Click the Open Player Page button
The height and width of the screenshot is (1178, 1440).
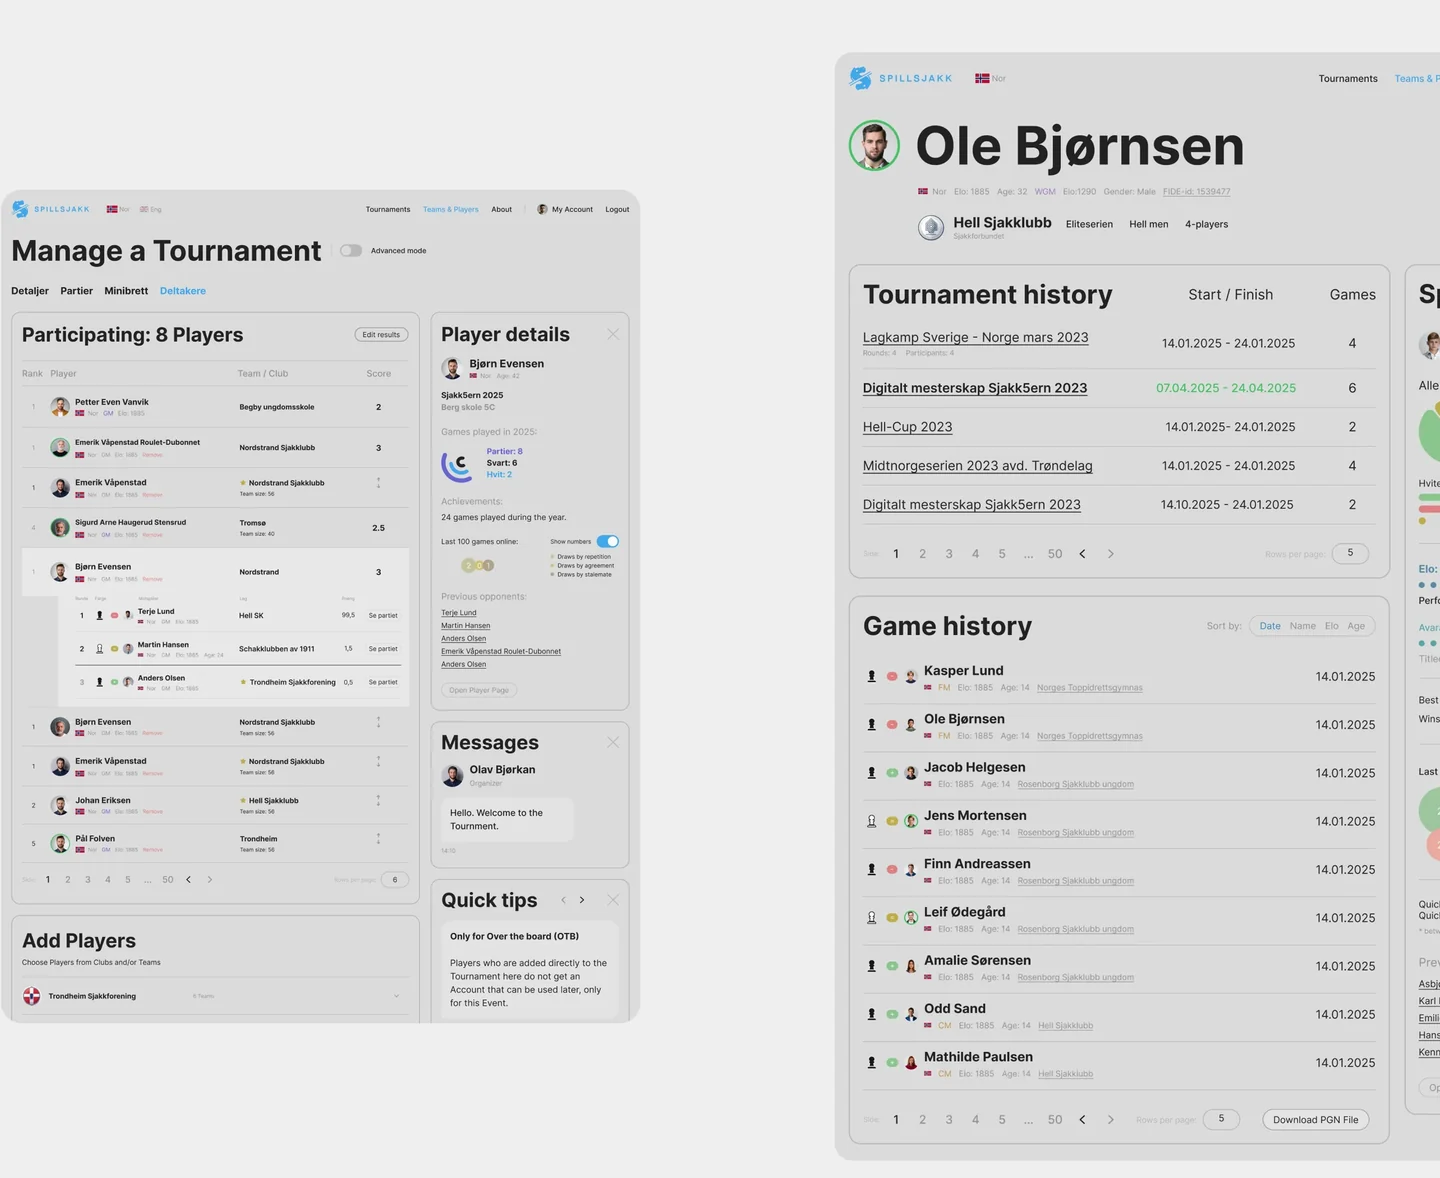479,690
